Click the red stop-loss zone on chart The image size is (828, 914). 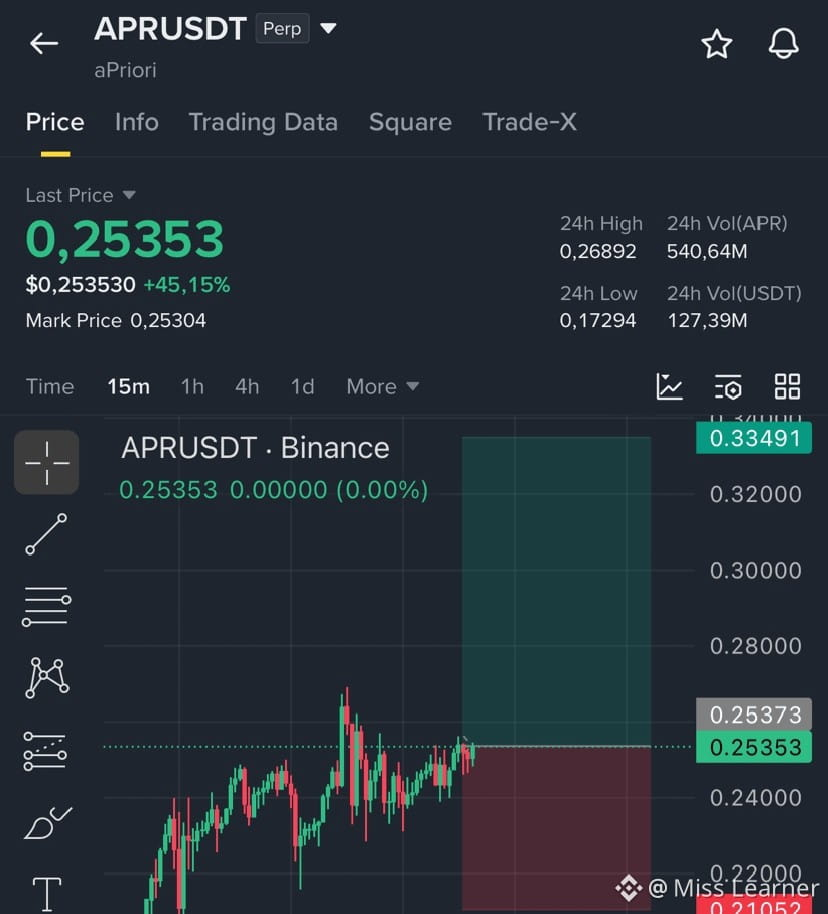tap(557, 828)
